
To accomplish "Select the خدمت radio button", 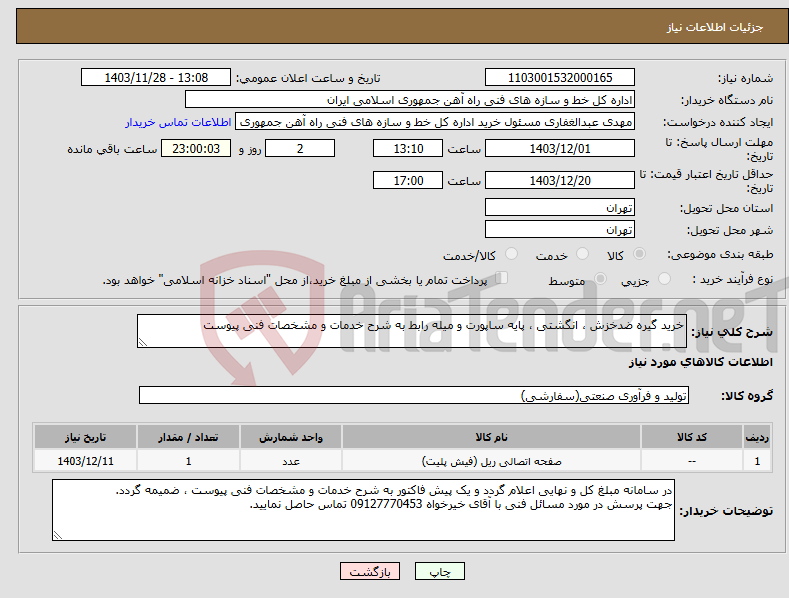I will coord(582,254).
